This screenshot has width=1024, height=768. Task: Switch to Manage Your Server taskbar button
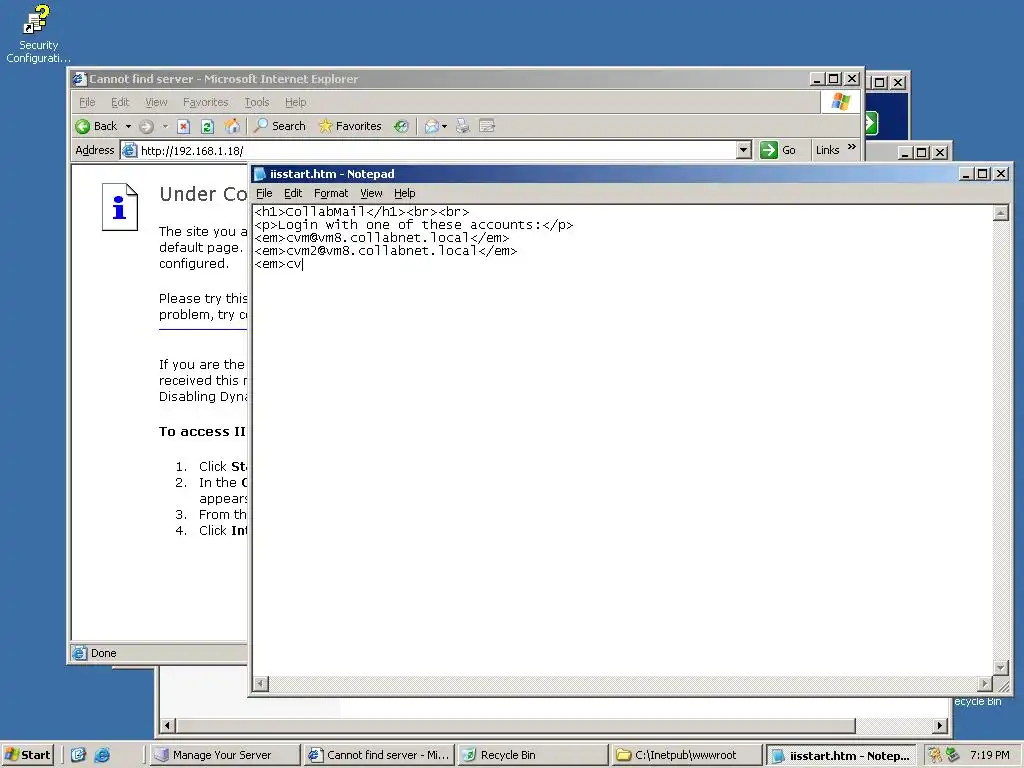(225, 755)
